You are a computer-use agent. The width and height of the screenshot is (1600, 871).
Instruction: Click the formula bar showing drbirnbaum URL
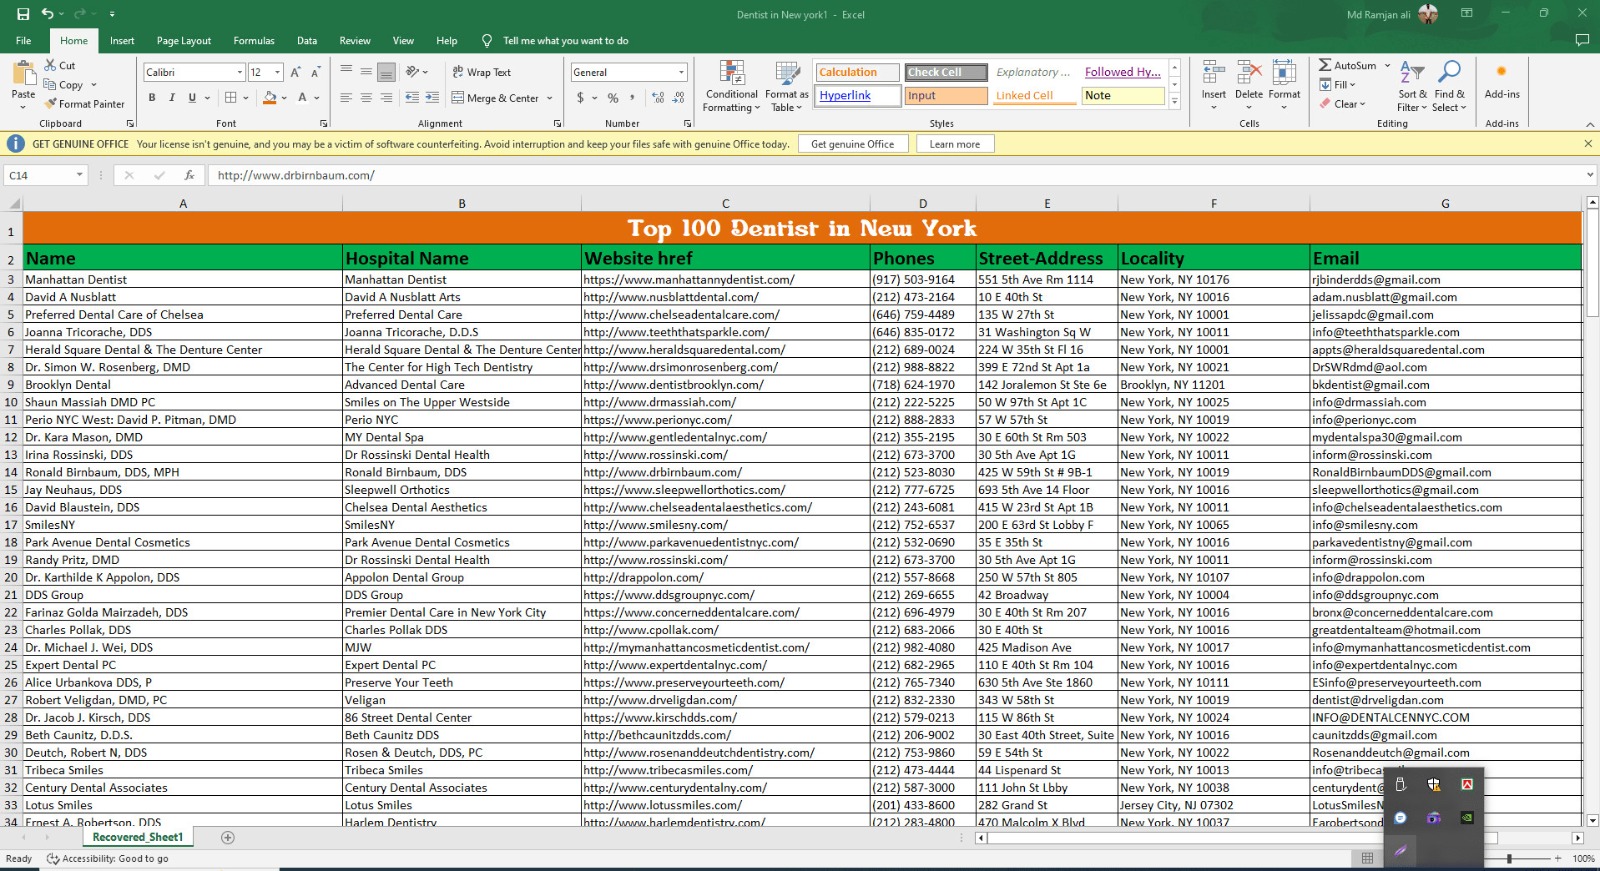point(895,175)
